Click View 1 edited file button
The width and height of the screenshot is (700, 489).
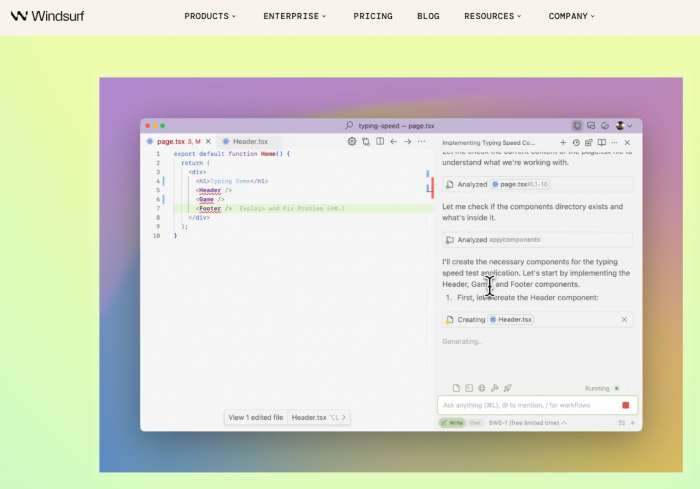[256, 417]
